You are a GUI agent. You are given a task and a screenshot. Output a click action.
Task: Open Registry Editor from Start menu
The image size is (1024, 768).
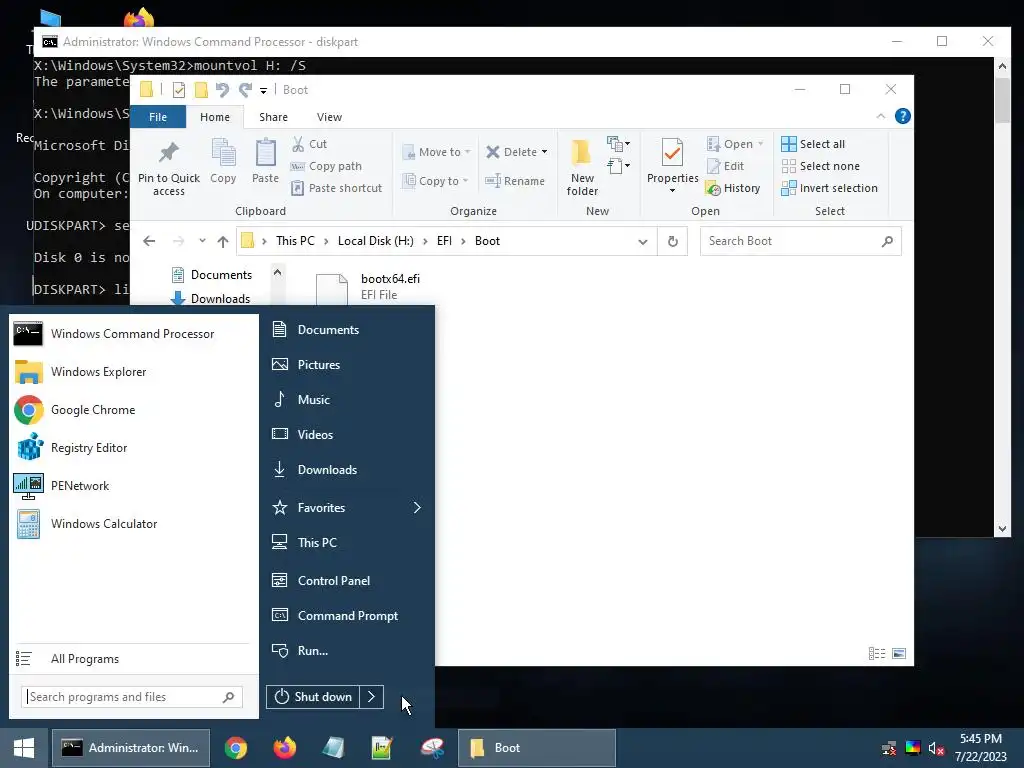pyautogui.click(x=134, y=447)
